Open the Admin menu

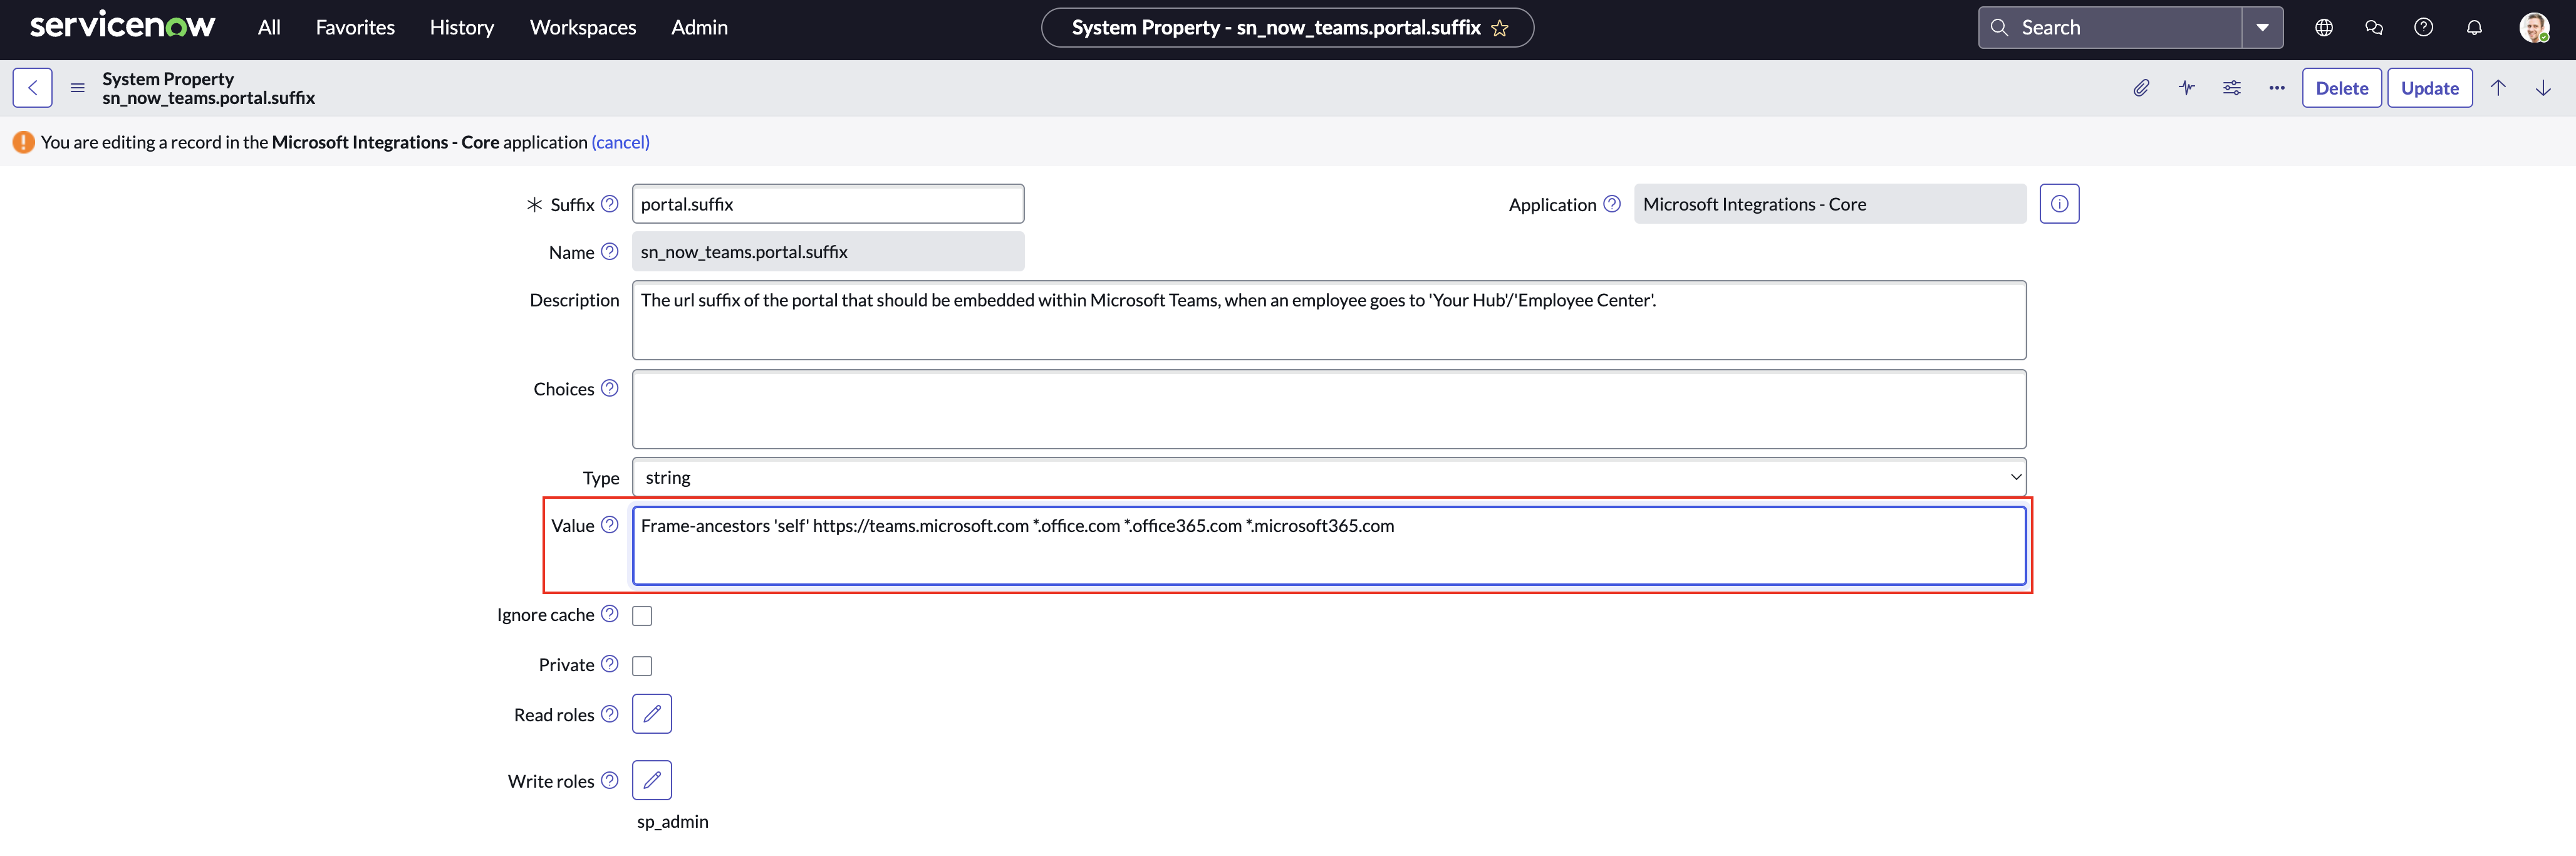tap(699, 27)
